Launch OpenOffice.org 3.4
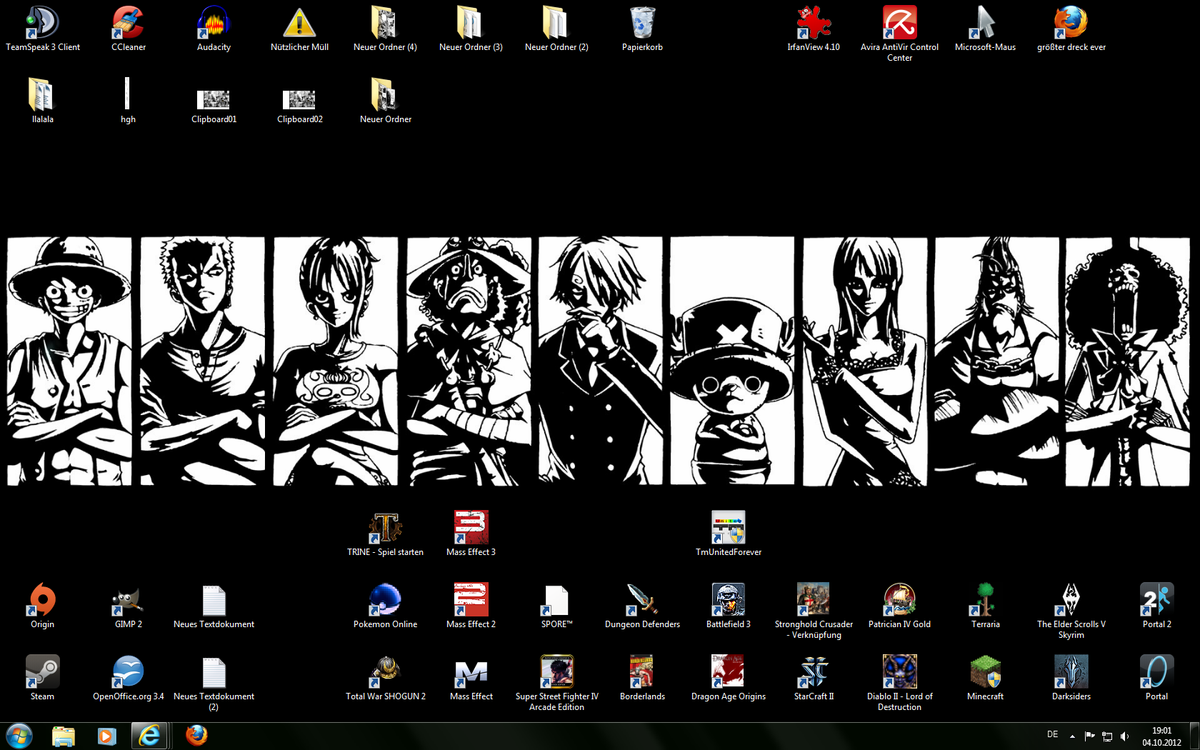1200x750 pixels. point(128,677)
